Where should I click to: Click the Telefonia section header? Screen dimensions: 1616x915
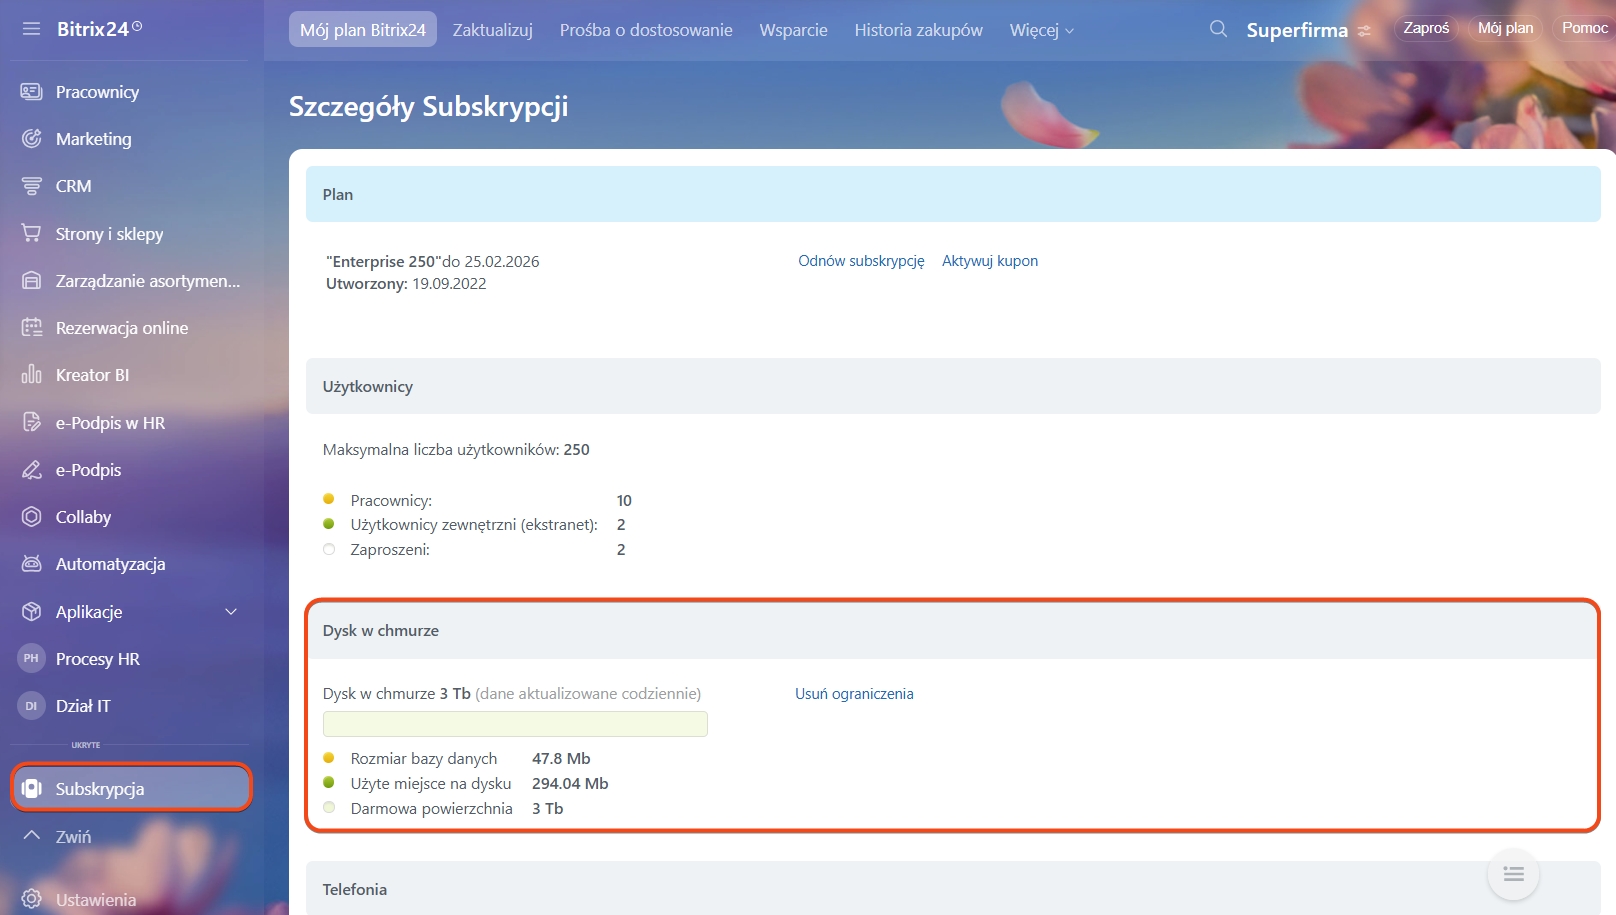953,888
